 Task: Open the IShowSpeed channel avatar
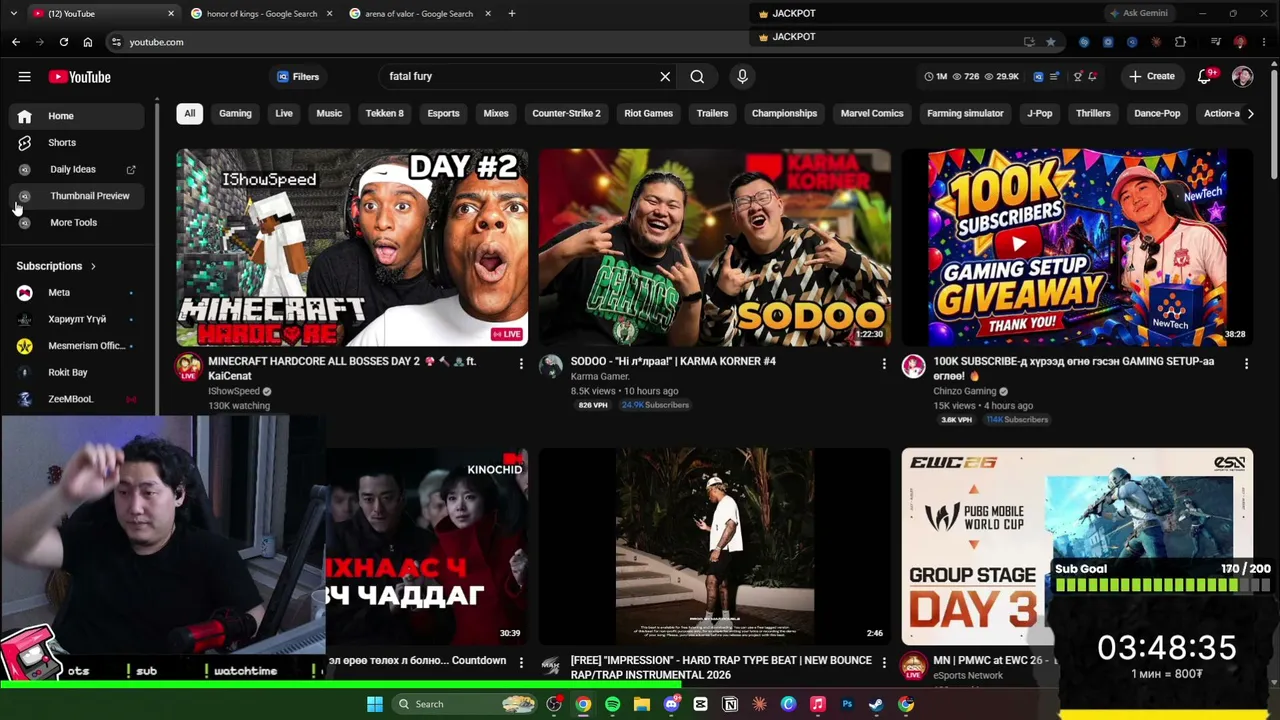(189, 367)
